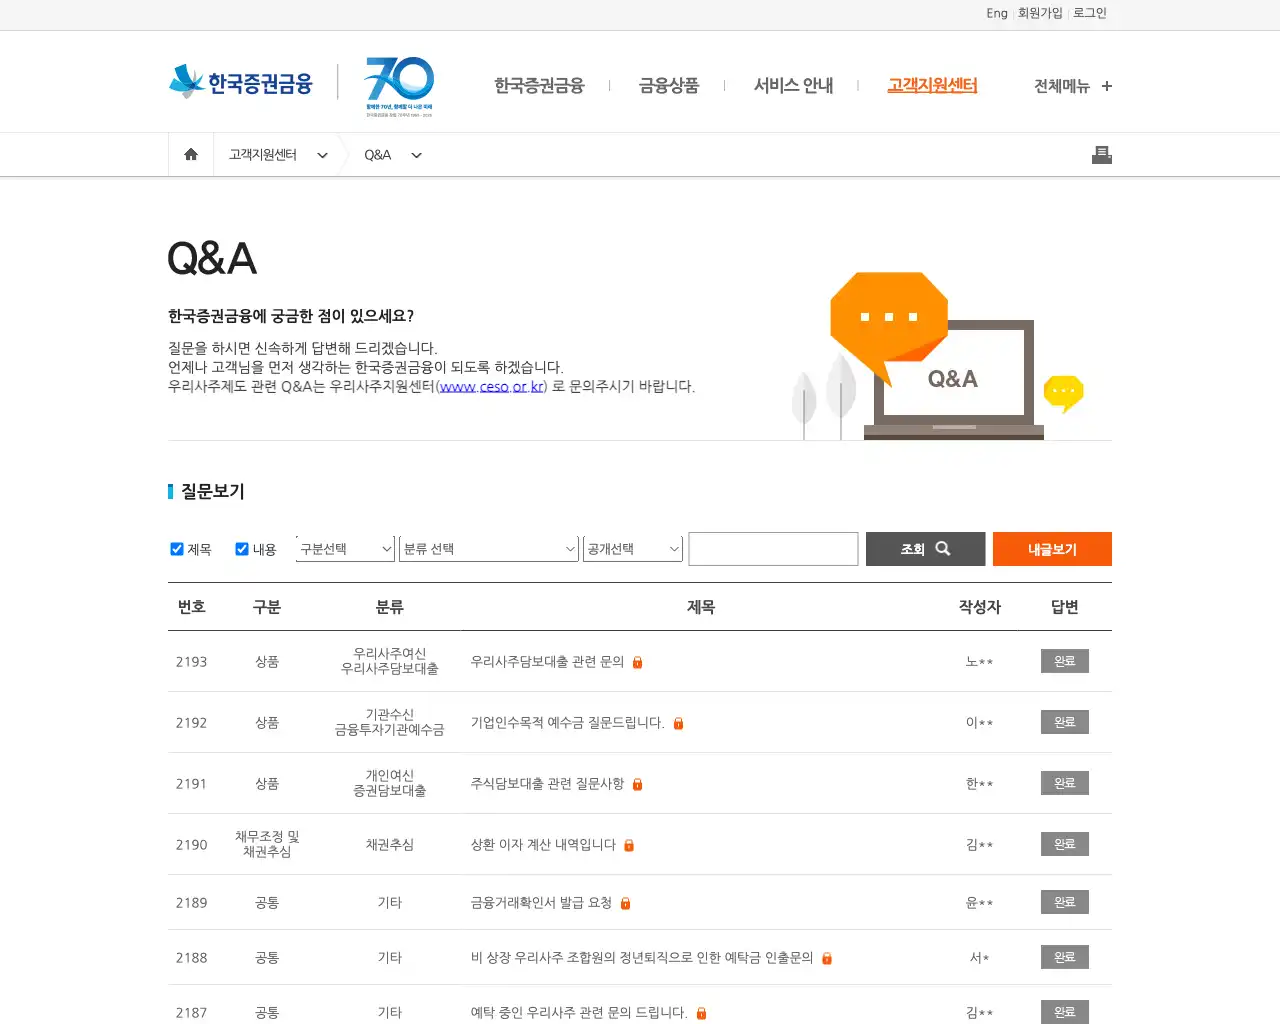The width and height of the screenshot is (1280, 1024).
Task: Click the 내글보기 button
Action: [1052, 549]
